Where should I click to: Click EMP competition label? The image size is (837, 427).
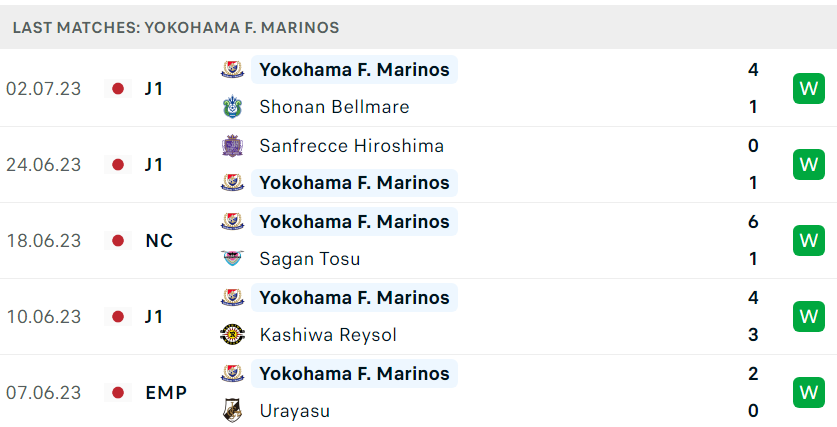click(x=166, y=393)
